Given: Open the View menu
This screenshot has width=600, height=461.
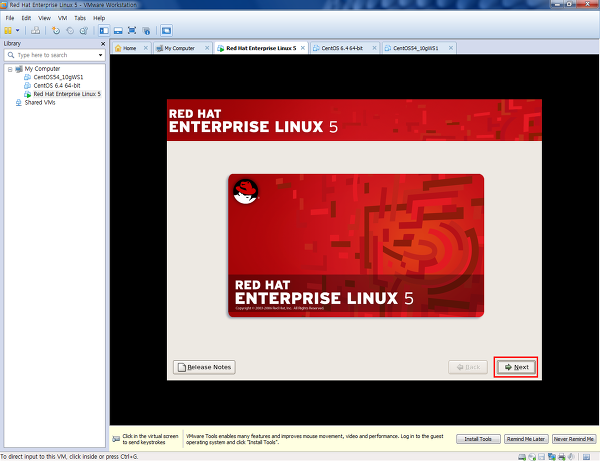Looking at the screenshot, I should tap(44, 18).
